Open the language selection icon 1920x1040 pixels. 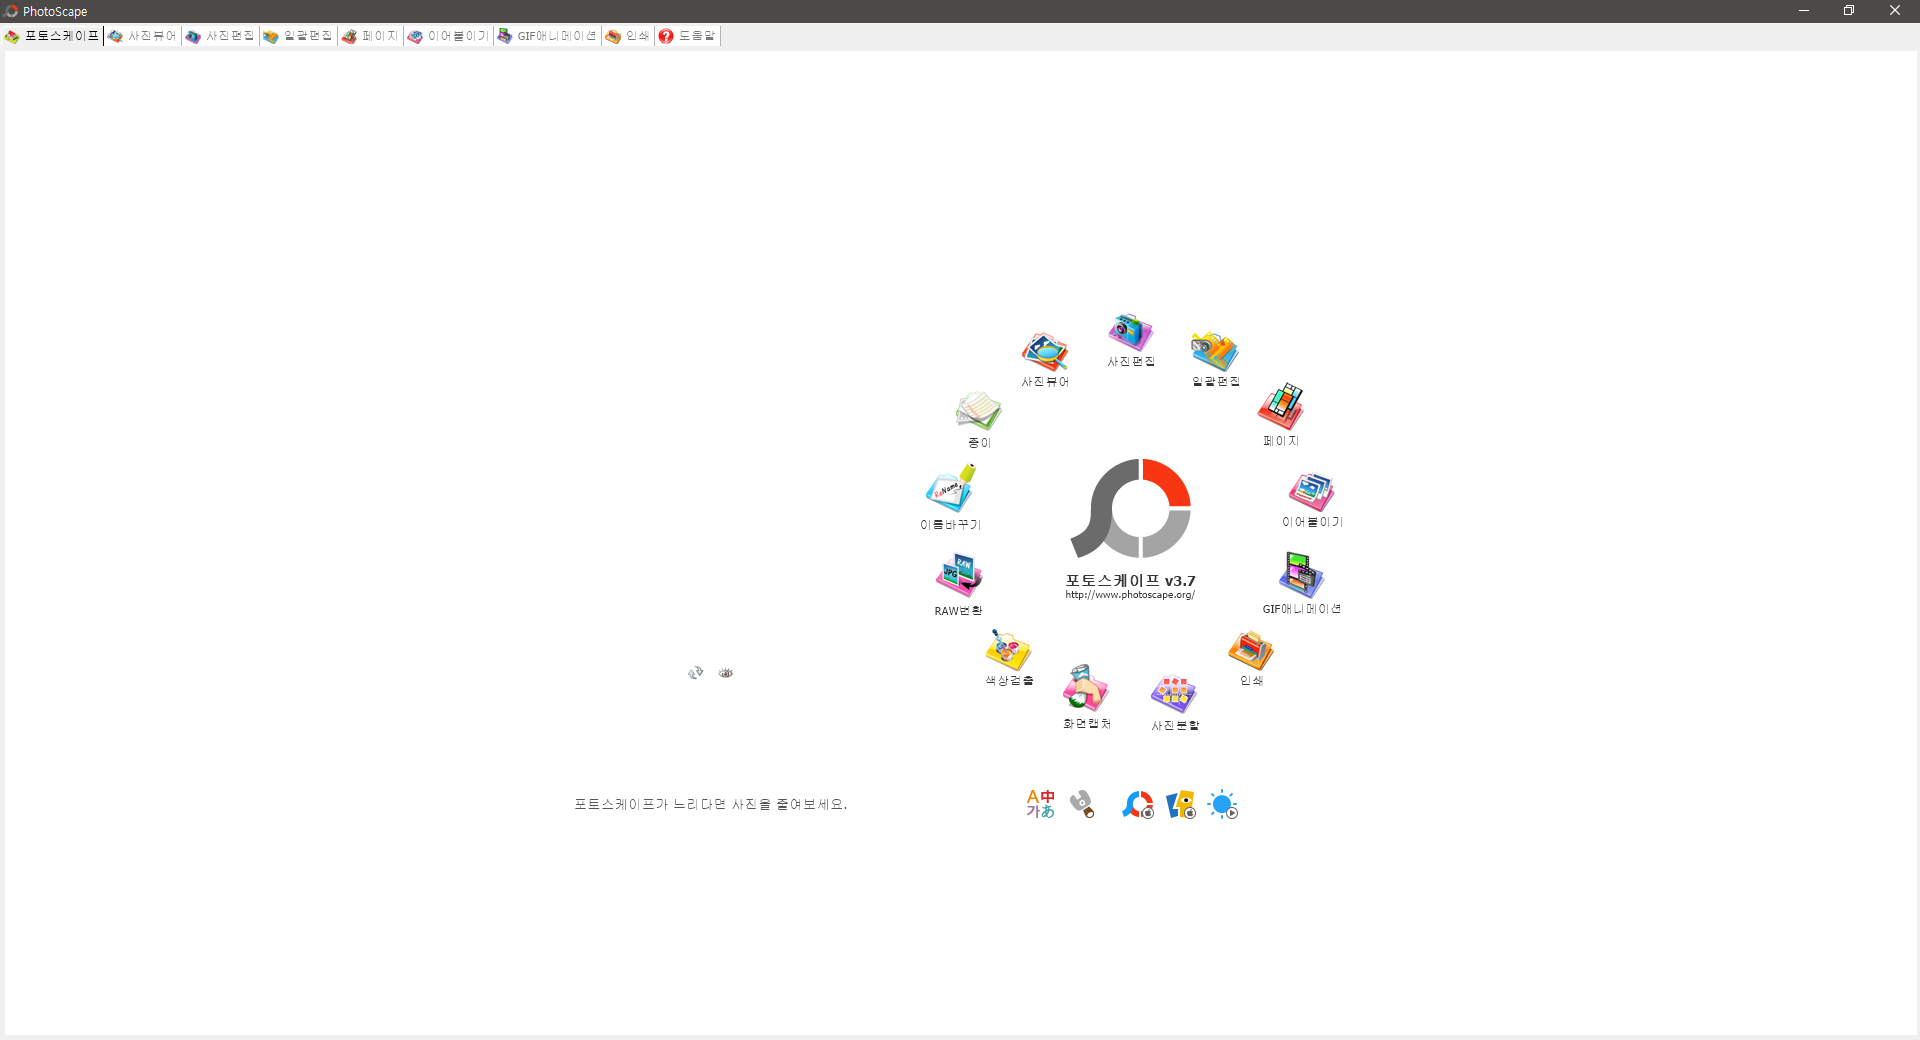[x=1040, y=804]
